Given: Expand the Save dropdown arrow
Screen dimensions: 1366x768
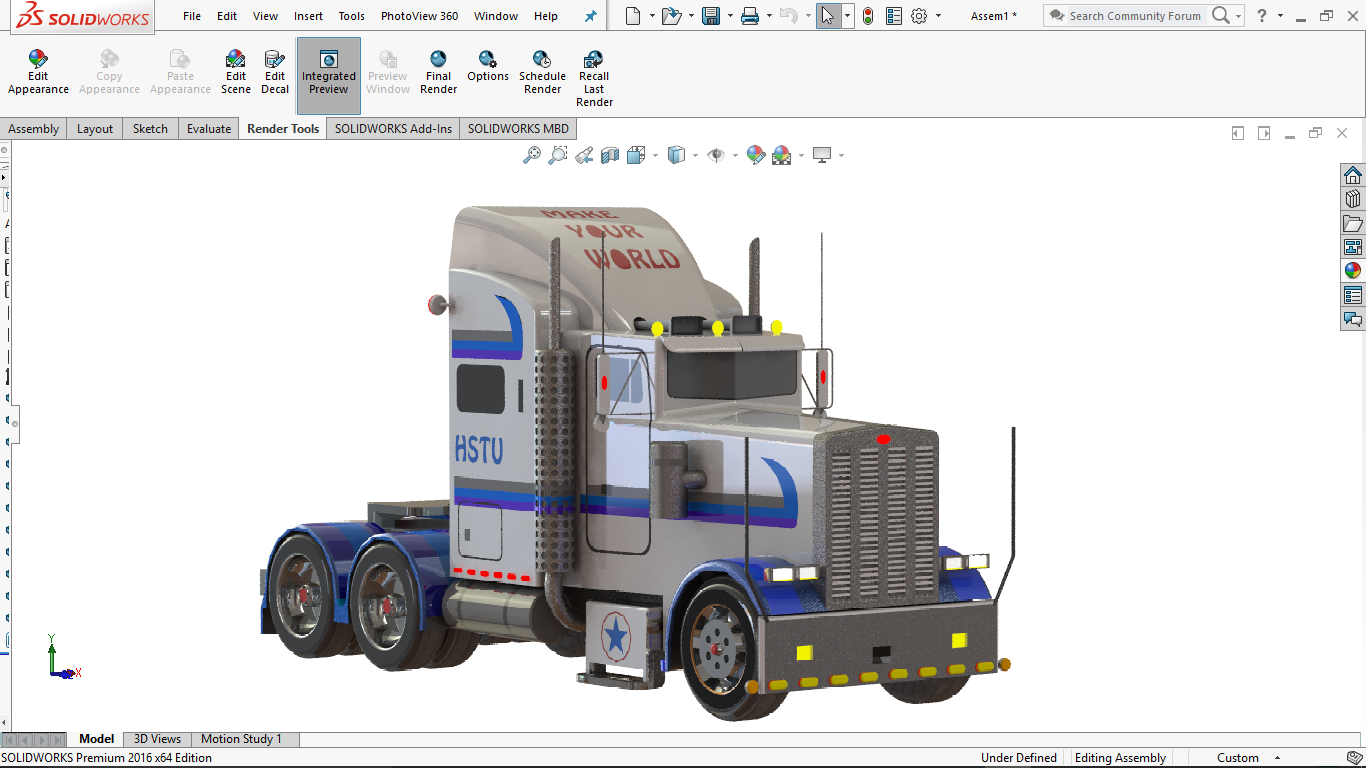Looking at the screenshot, I should point(730,16).
